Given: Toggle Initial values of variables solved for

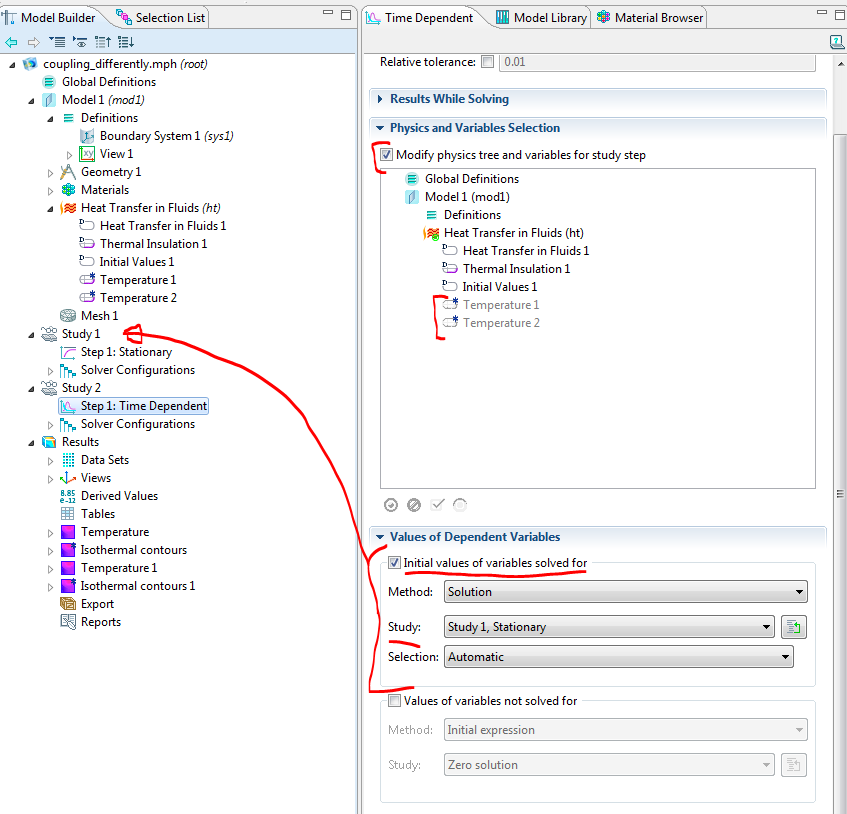Looking at the screenshot, I should 394,563.
